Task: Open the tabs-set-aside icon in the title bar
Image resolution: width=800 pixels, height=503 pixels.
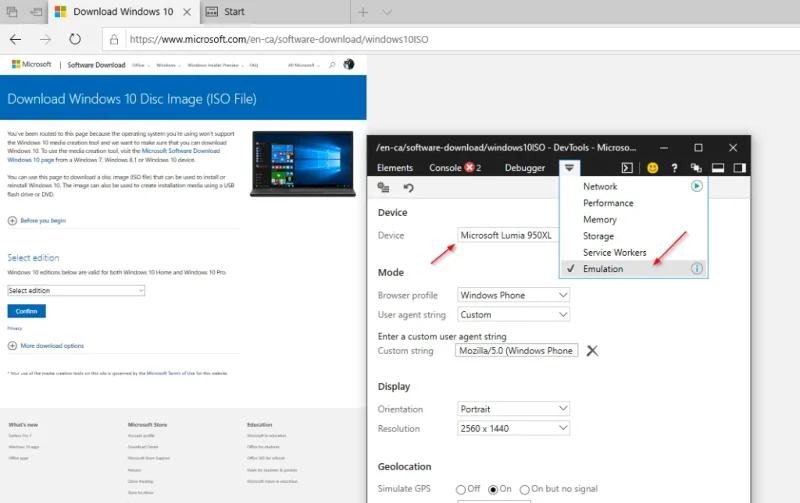Action: coord(12,11)
